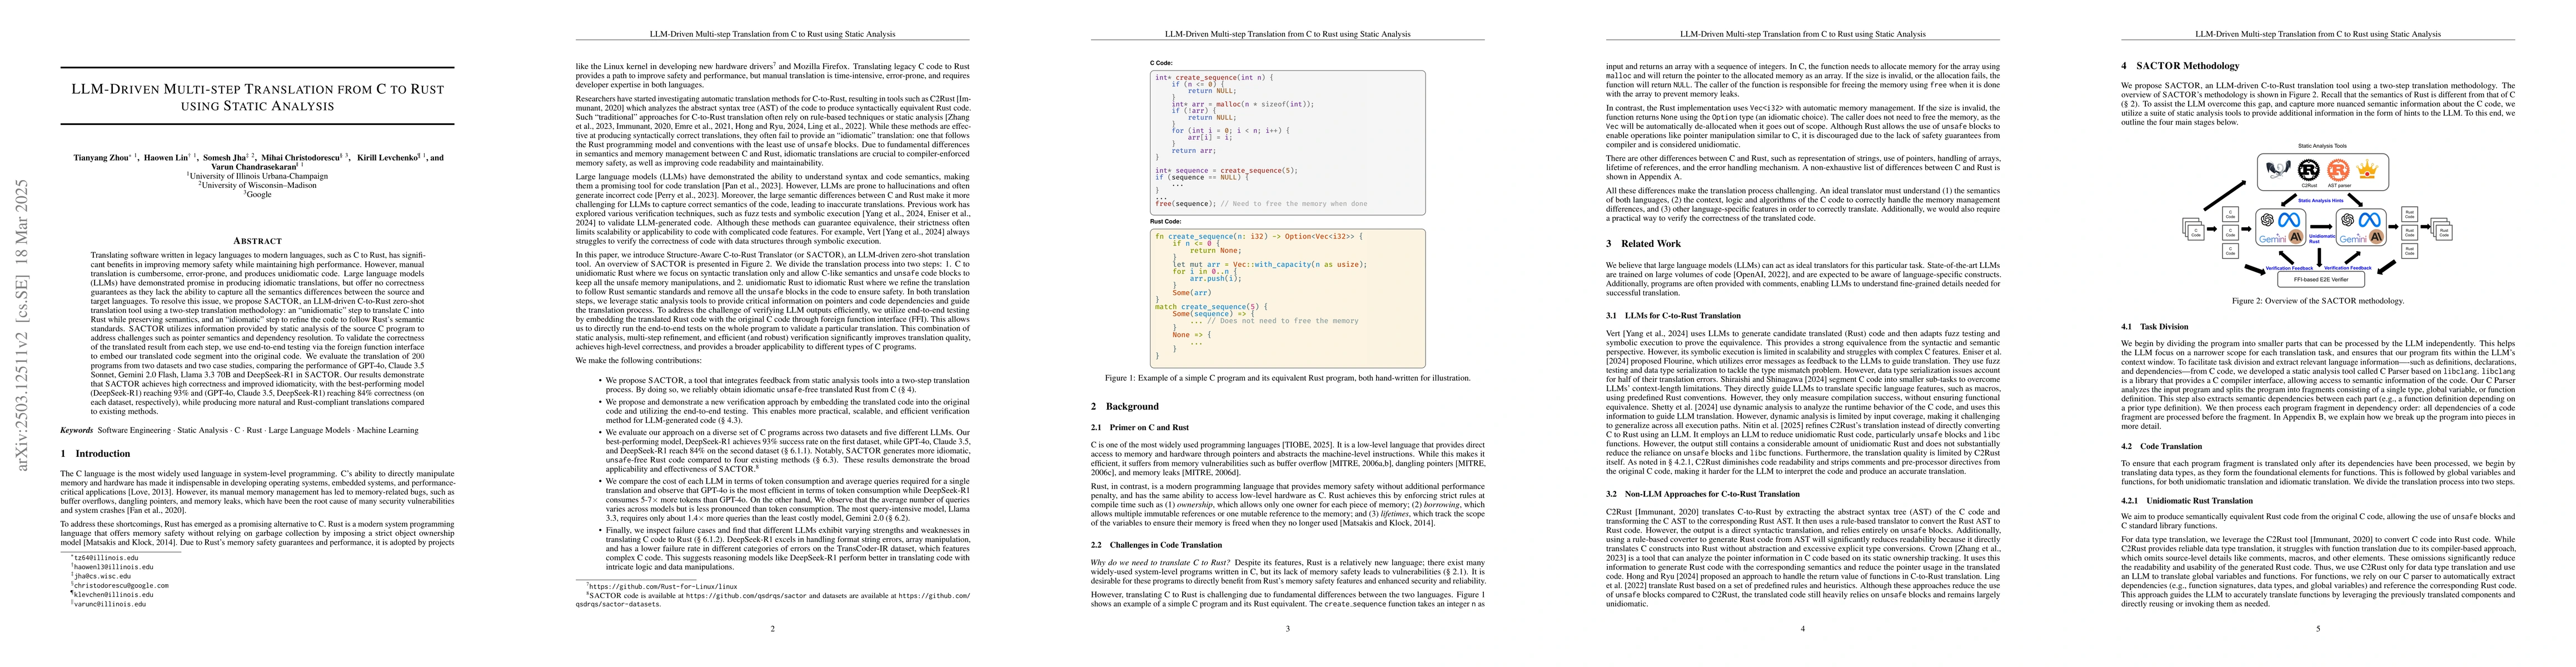Viewport: 2576px width, 667px height.
Task: Click the 2 Background section heading
Action: pos(1125,406)
